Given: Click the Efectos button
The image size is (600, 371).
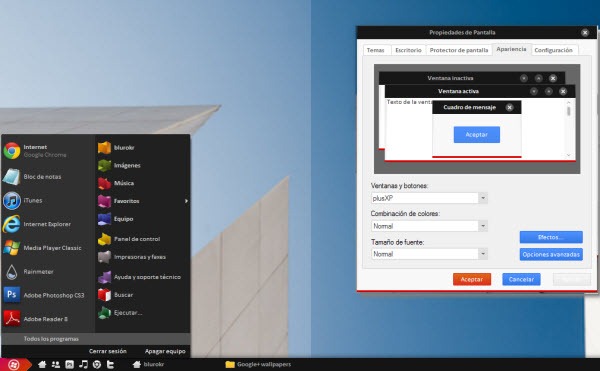Looking at the screenshot, I should click(551, 237).
